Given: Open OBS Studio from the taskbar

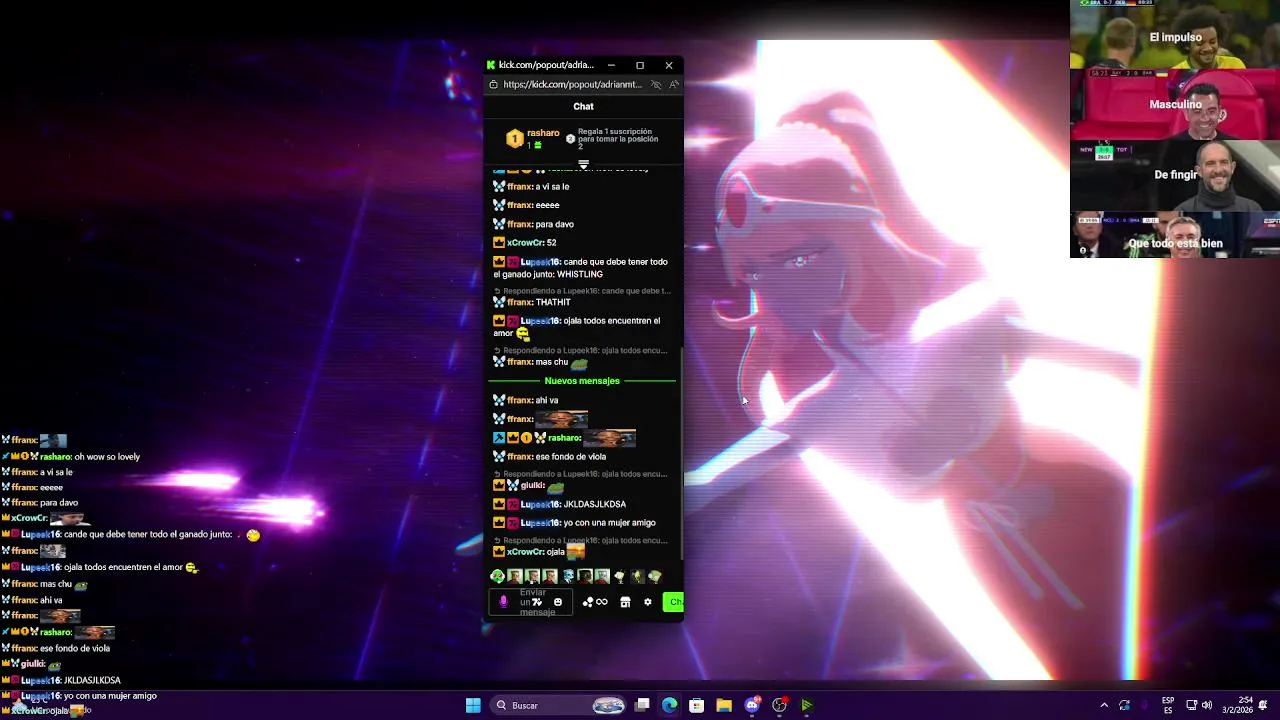Looking at the screenshot, I should 779,705.
